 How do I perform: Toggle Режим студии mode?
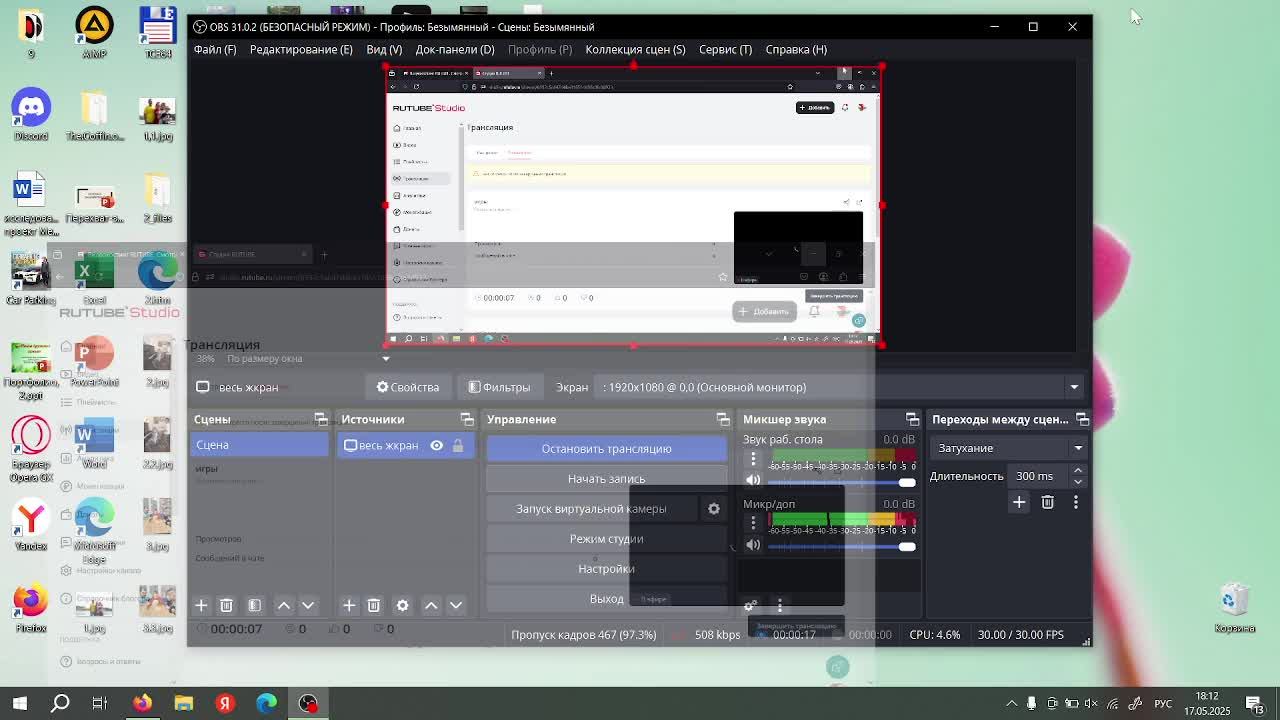[606, 539]
